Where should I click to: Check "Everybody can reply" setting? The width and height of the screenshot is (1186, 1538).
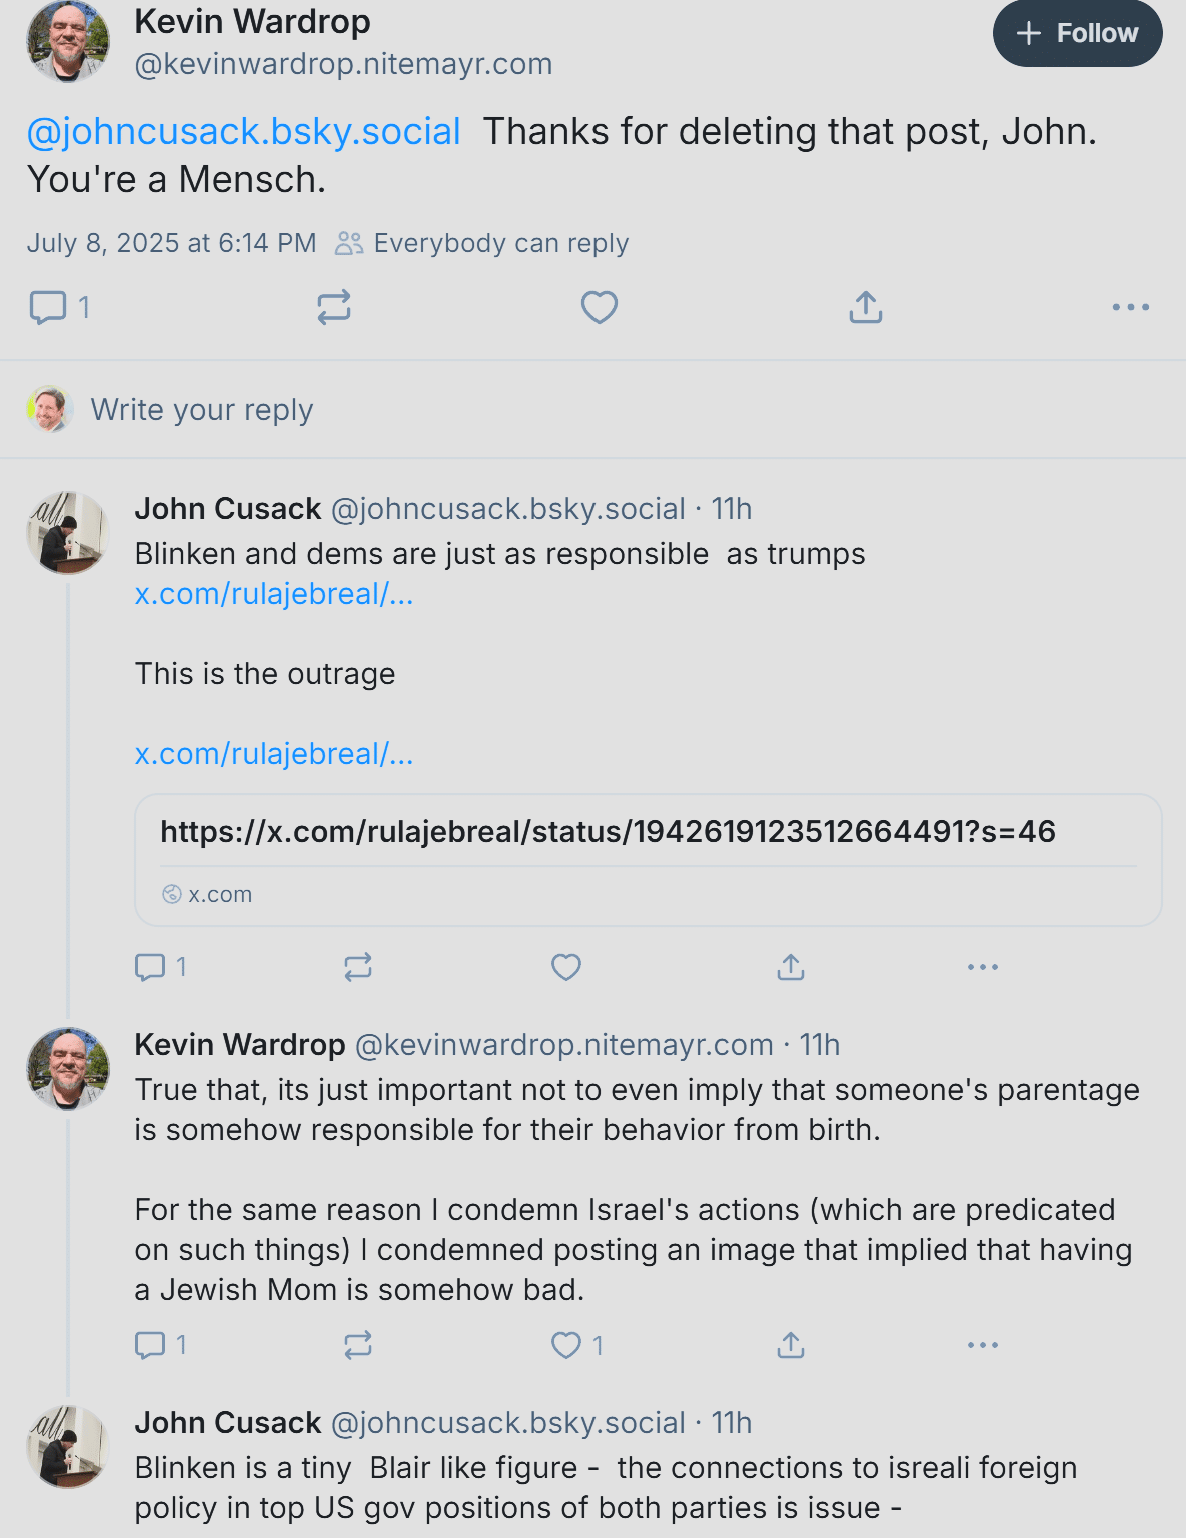pyautogui.click(x=482, y=243)
